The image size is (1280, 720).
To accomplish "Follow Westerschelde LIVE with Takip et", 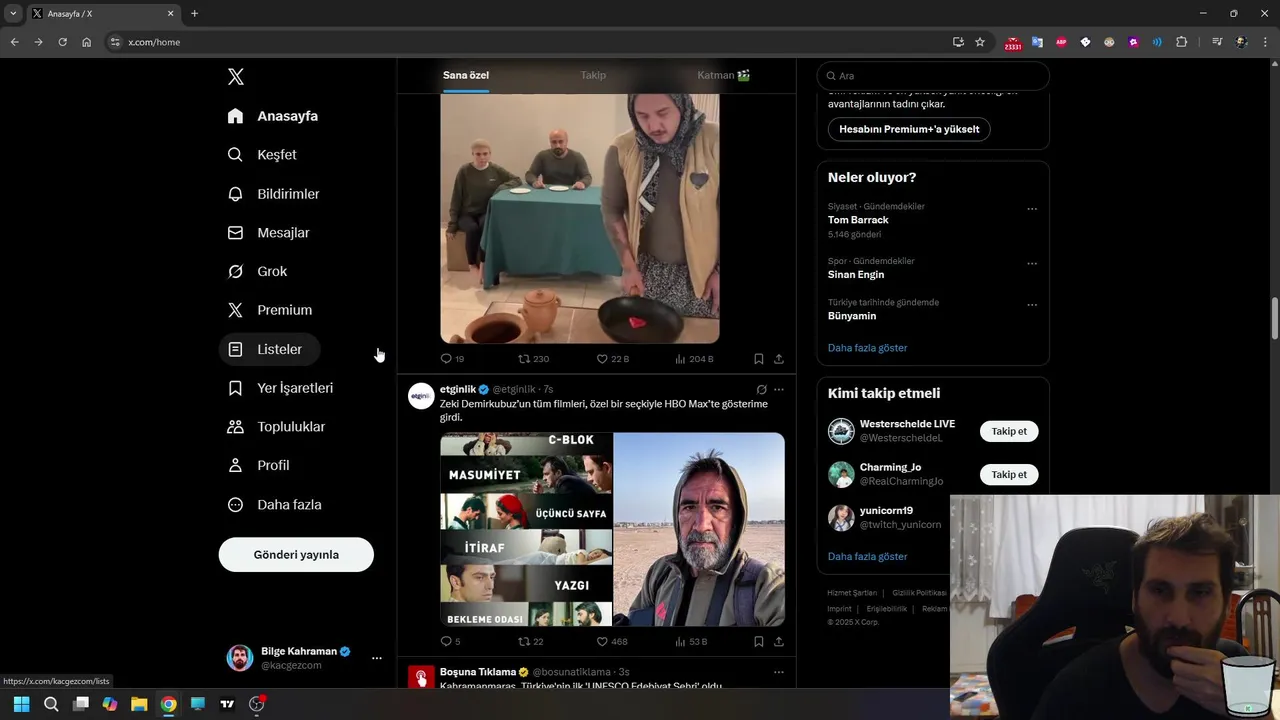I will [x=1009, y=431].
